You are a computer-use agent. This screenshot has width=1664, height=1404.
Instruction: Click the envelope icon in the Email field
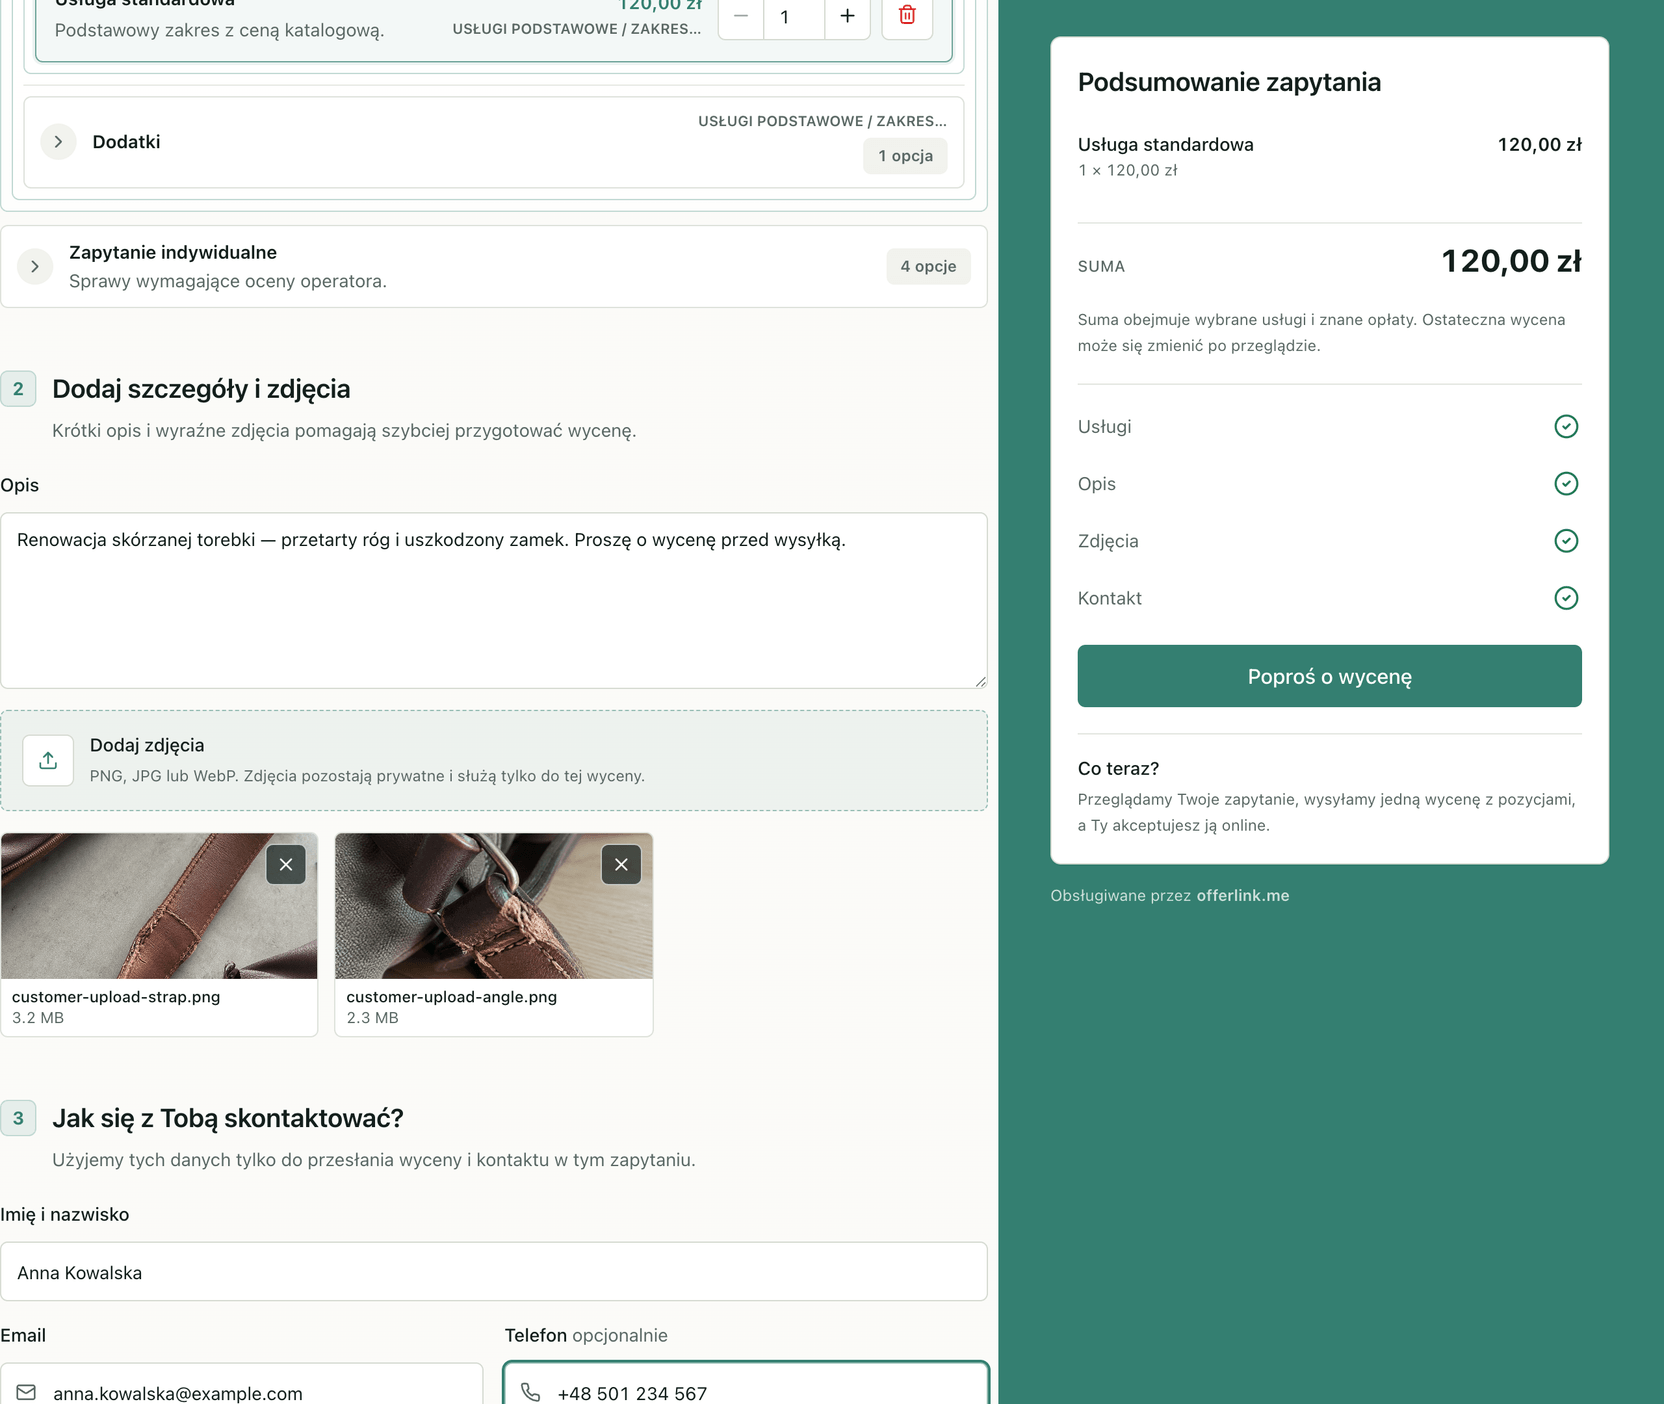tap(26, 1392)
